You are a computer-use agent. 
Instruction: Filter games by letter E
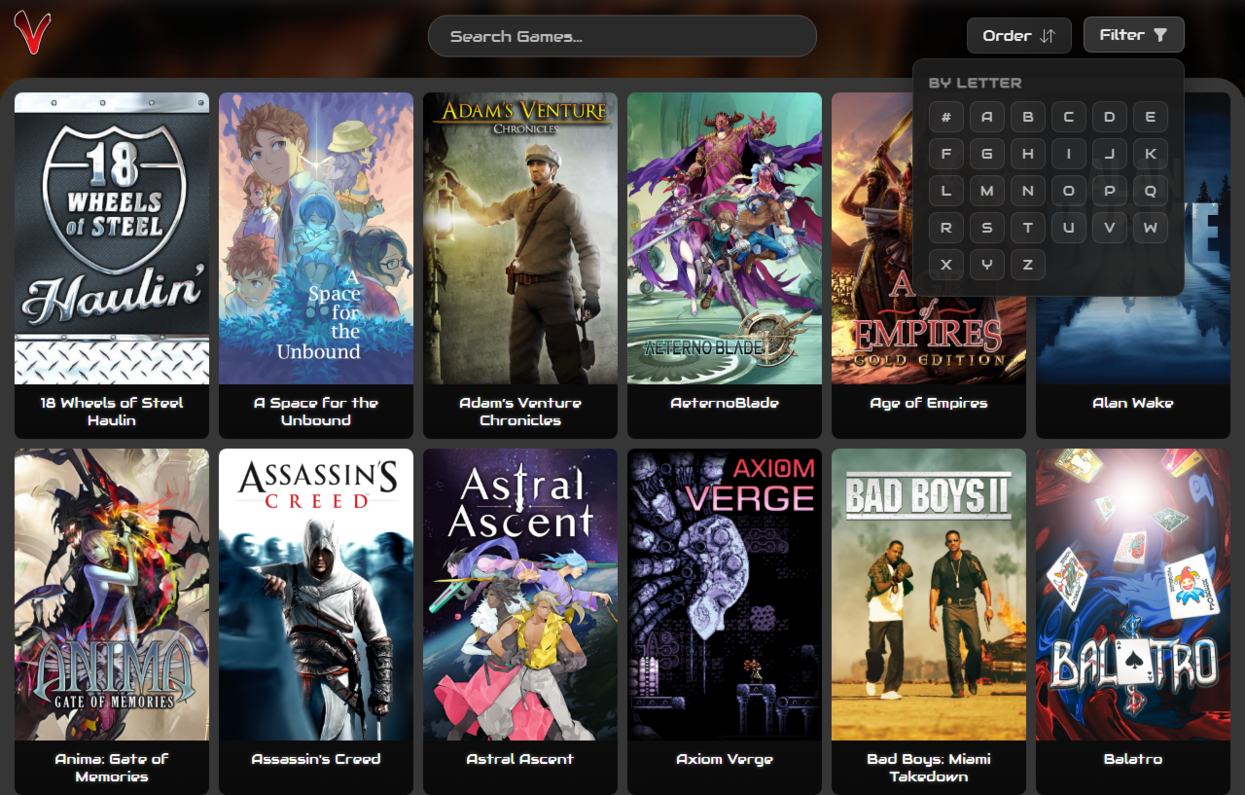coord(1151,117)
